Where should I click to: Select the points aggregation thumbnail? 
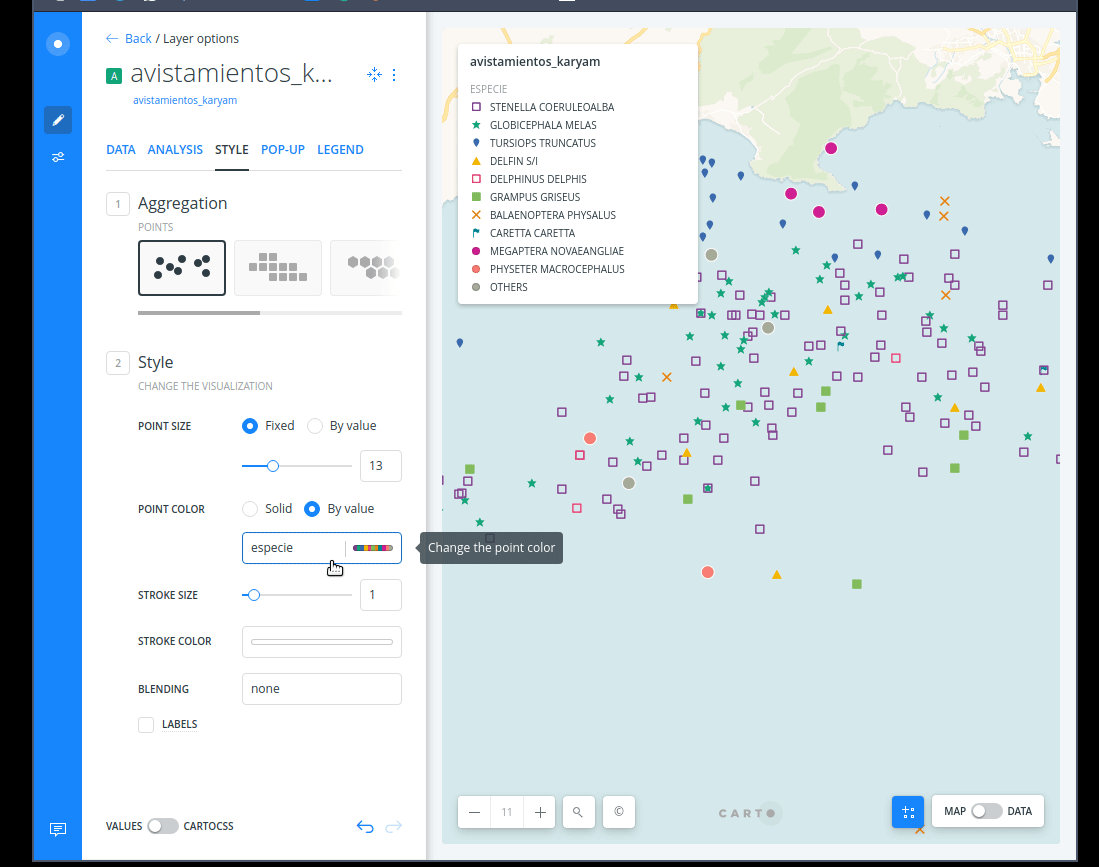point(182,268)
